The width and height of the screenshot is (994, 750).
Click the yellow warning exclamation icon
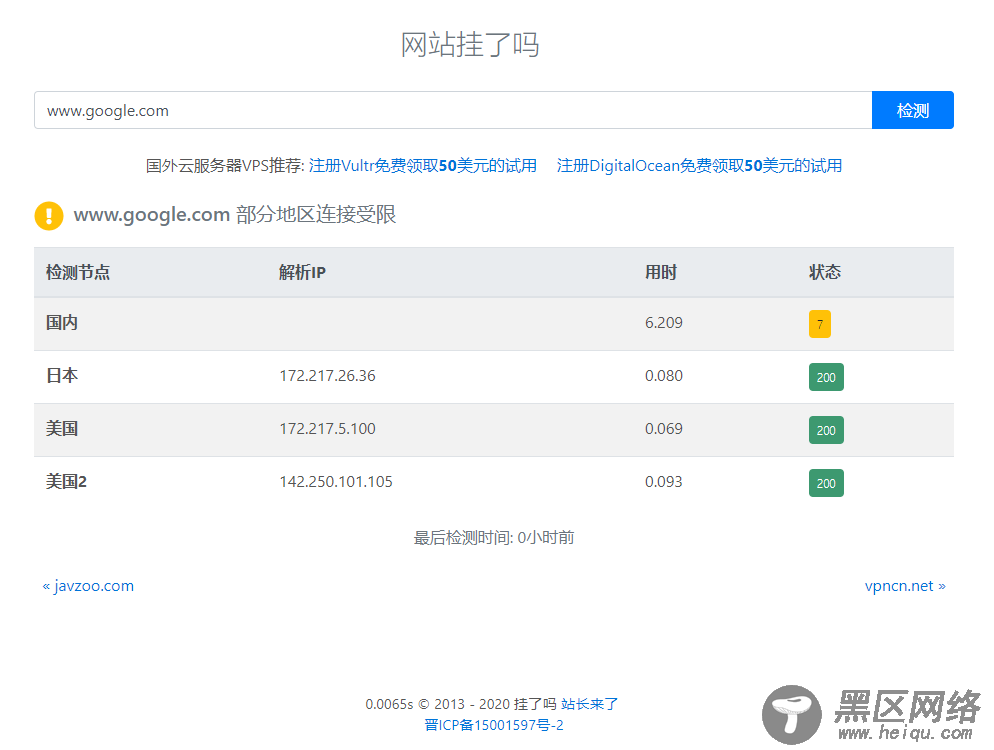point(49,216)
